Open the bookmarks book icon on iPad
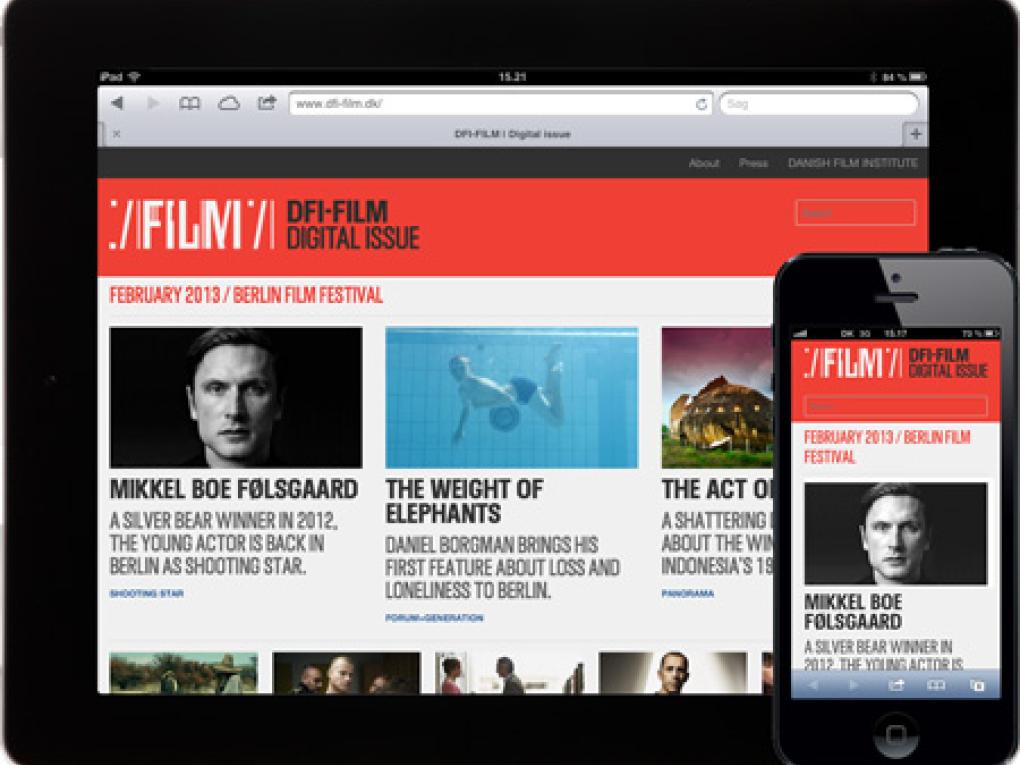Viewport: 1020px width, 765px height. pyautogui.click(x=190, y=103)
